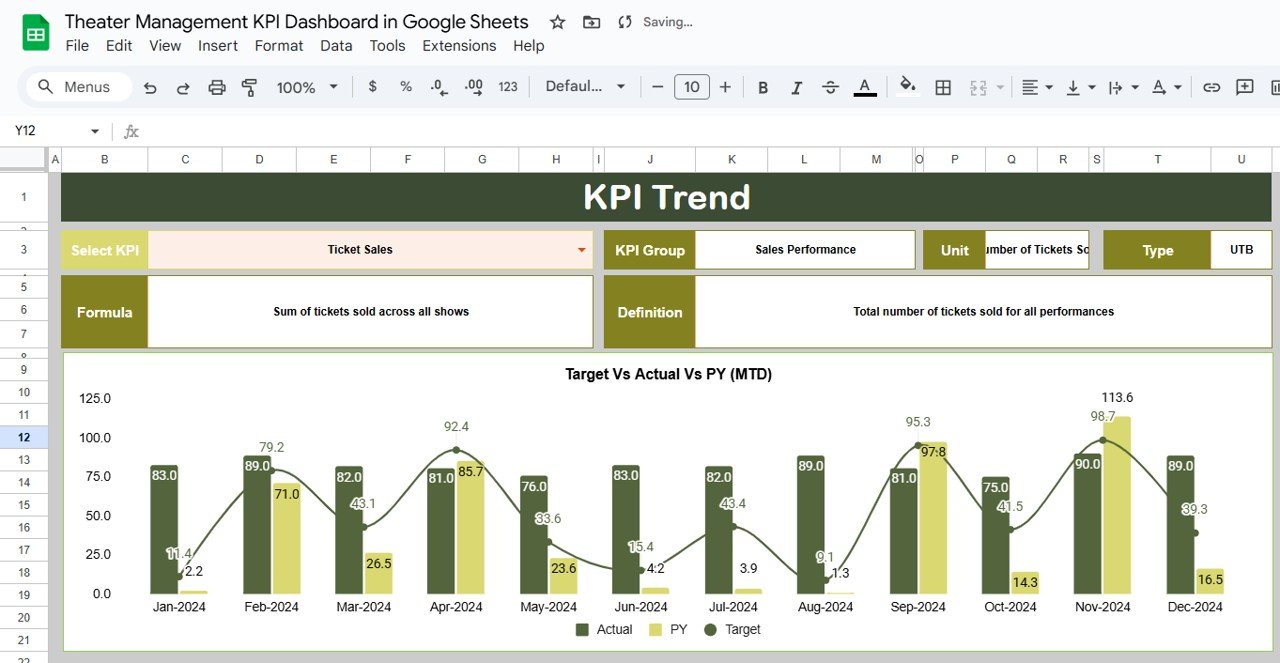Insert link via chain icon
The width and height of the screenshot is (1280, 663).
point(1211,88)
